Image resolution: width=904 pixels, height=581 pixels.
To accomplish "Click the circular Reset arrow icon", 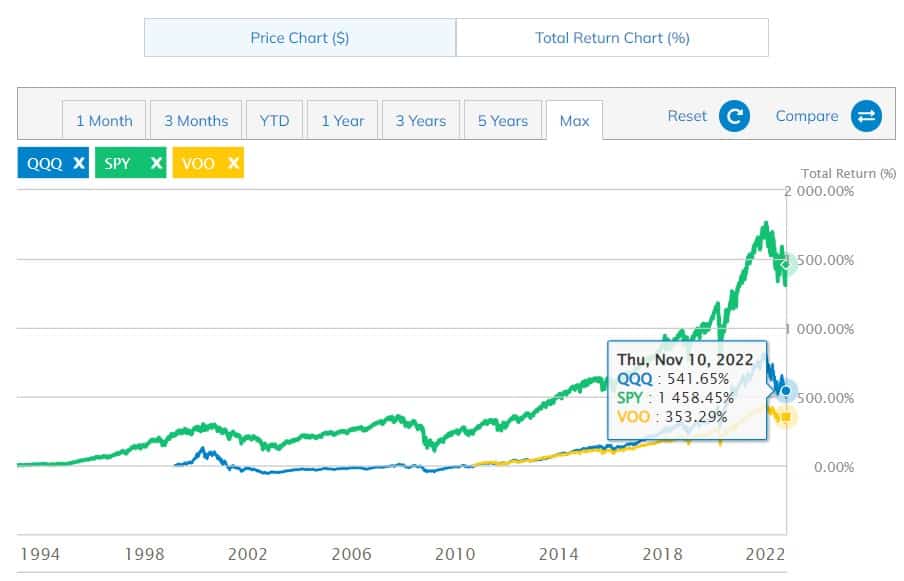I will 735,117.
